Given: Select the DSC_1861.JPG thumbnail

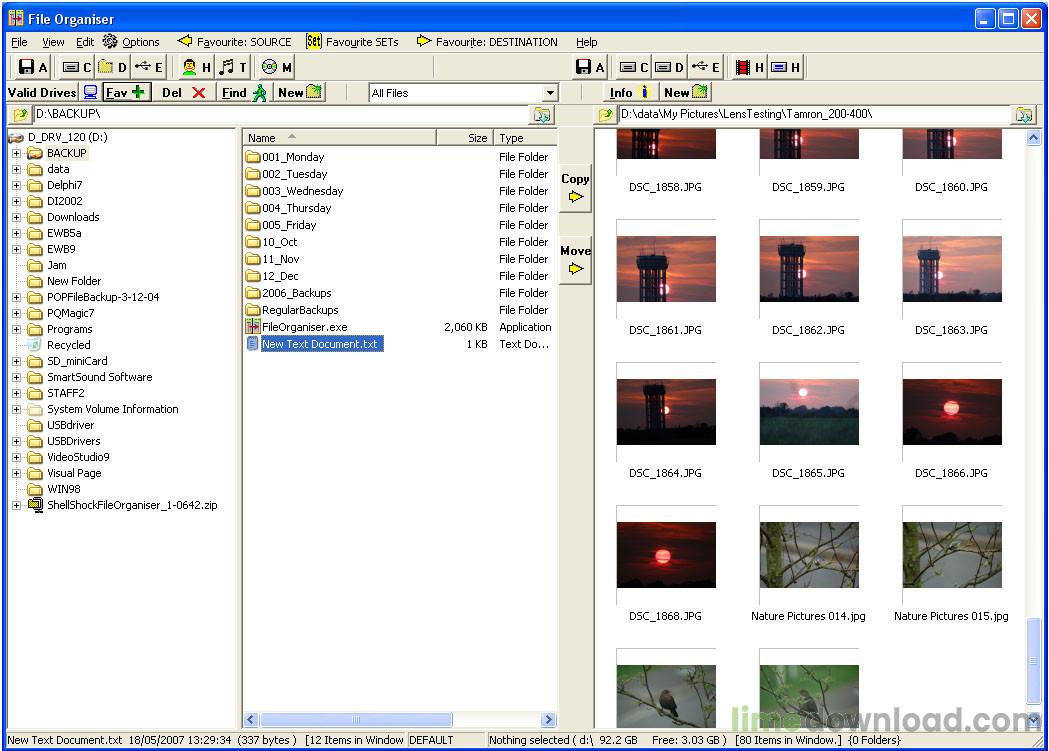Looking at the screenshot, I should tap(666, 267).
